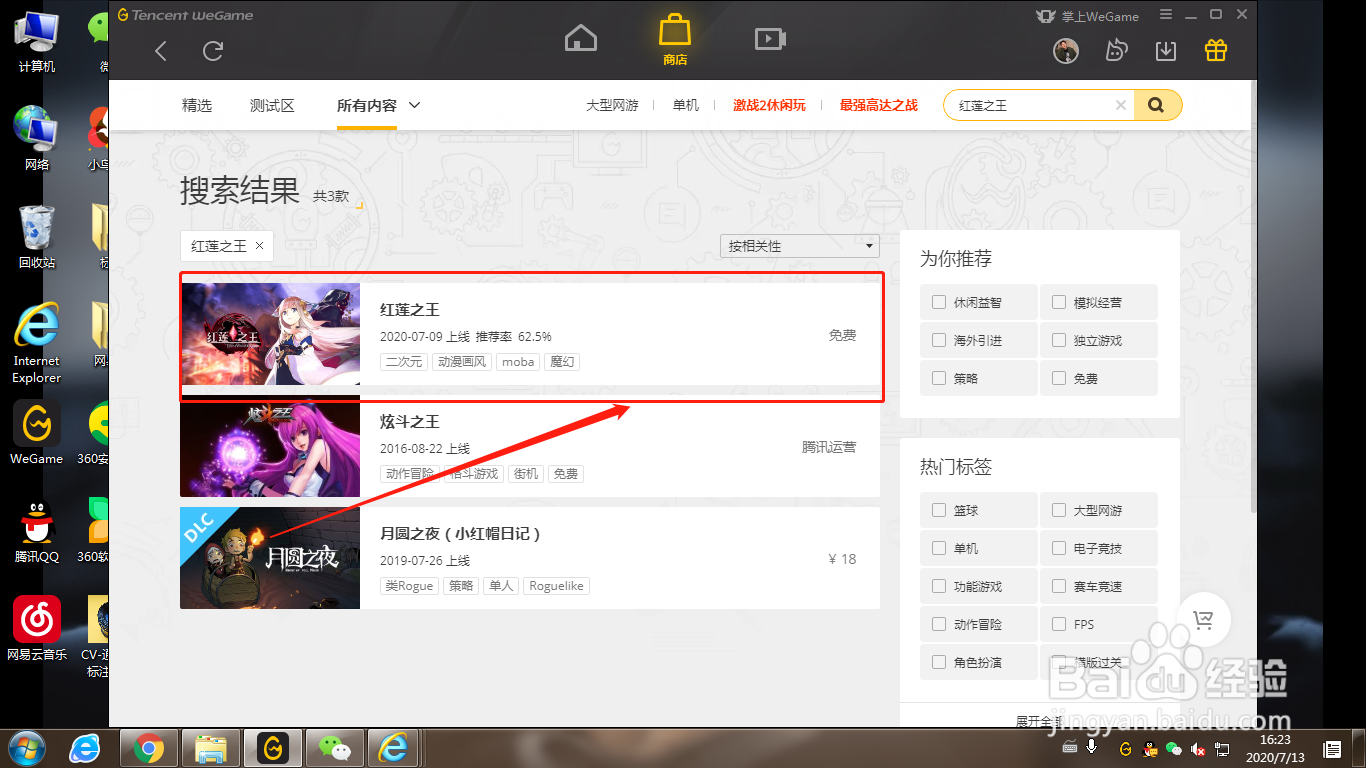Screen dimensions: 1366x768
Task: Open 计算机 desktop icon
Action: point(37,41)
